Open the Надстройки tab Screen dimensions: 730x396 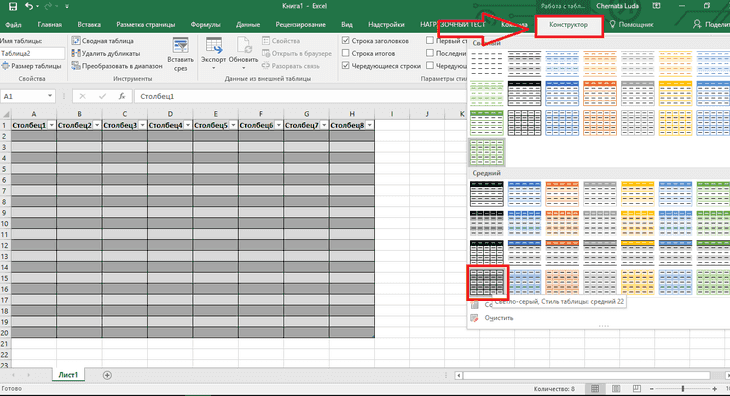pos(386,25)
